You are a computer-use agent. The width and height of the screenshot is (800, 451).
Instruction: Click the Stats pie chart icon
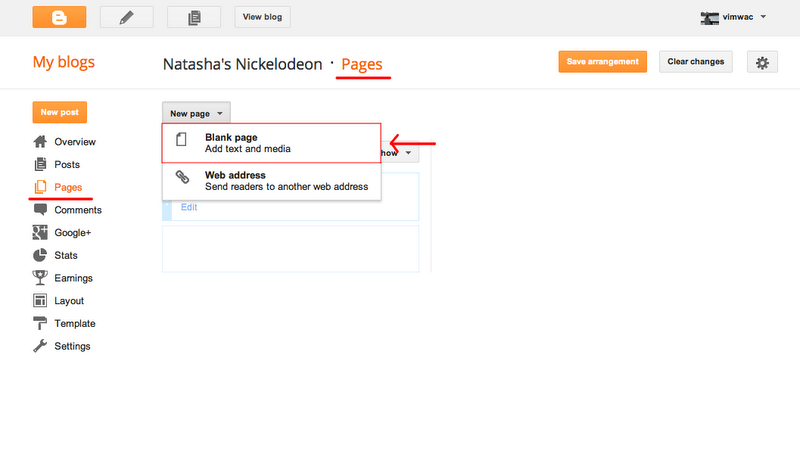pyautogui.click(x=40, y=255)
